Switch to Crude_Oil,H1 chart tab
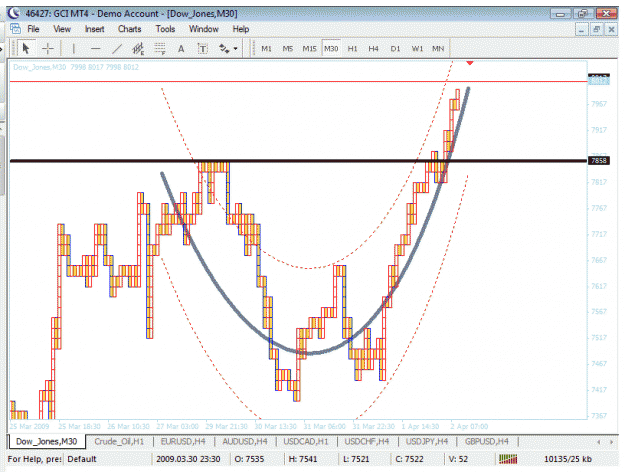The height and width of the screenshot is (472, 625). tap(119, 441)
